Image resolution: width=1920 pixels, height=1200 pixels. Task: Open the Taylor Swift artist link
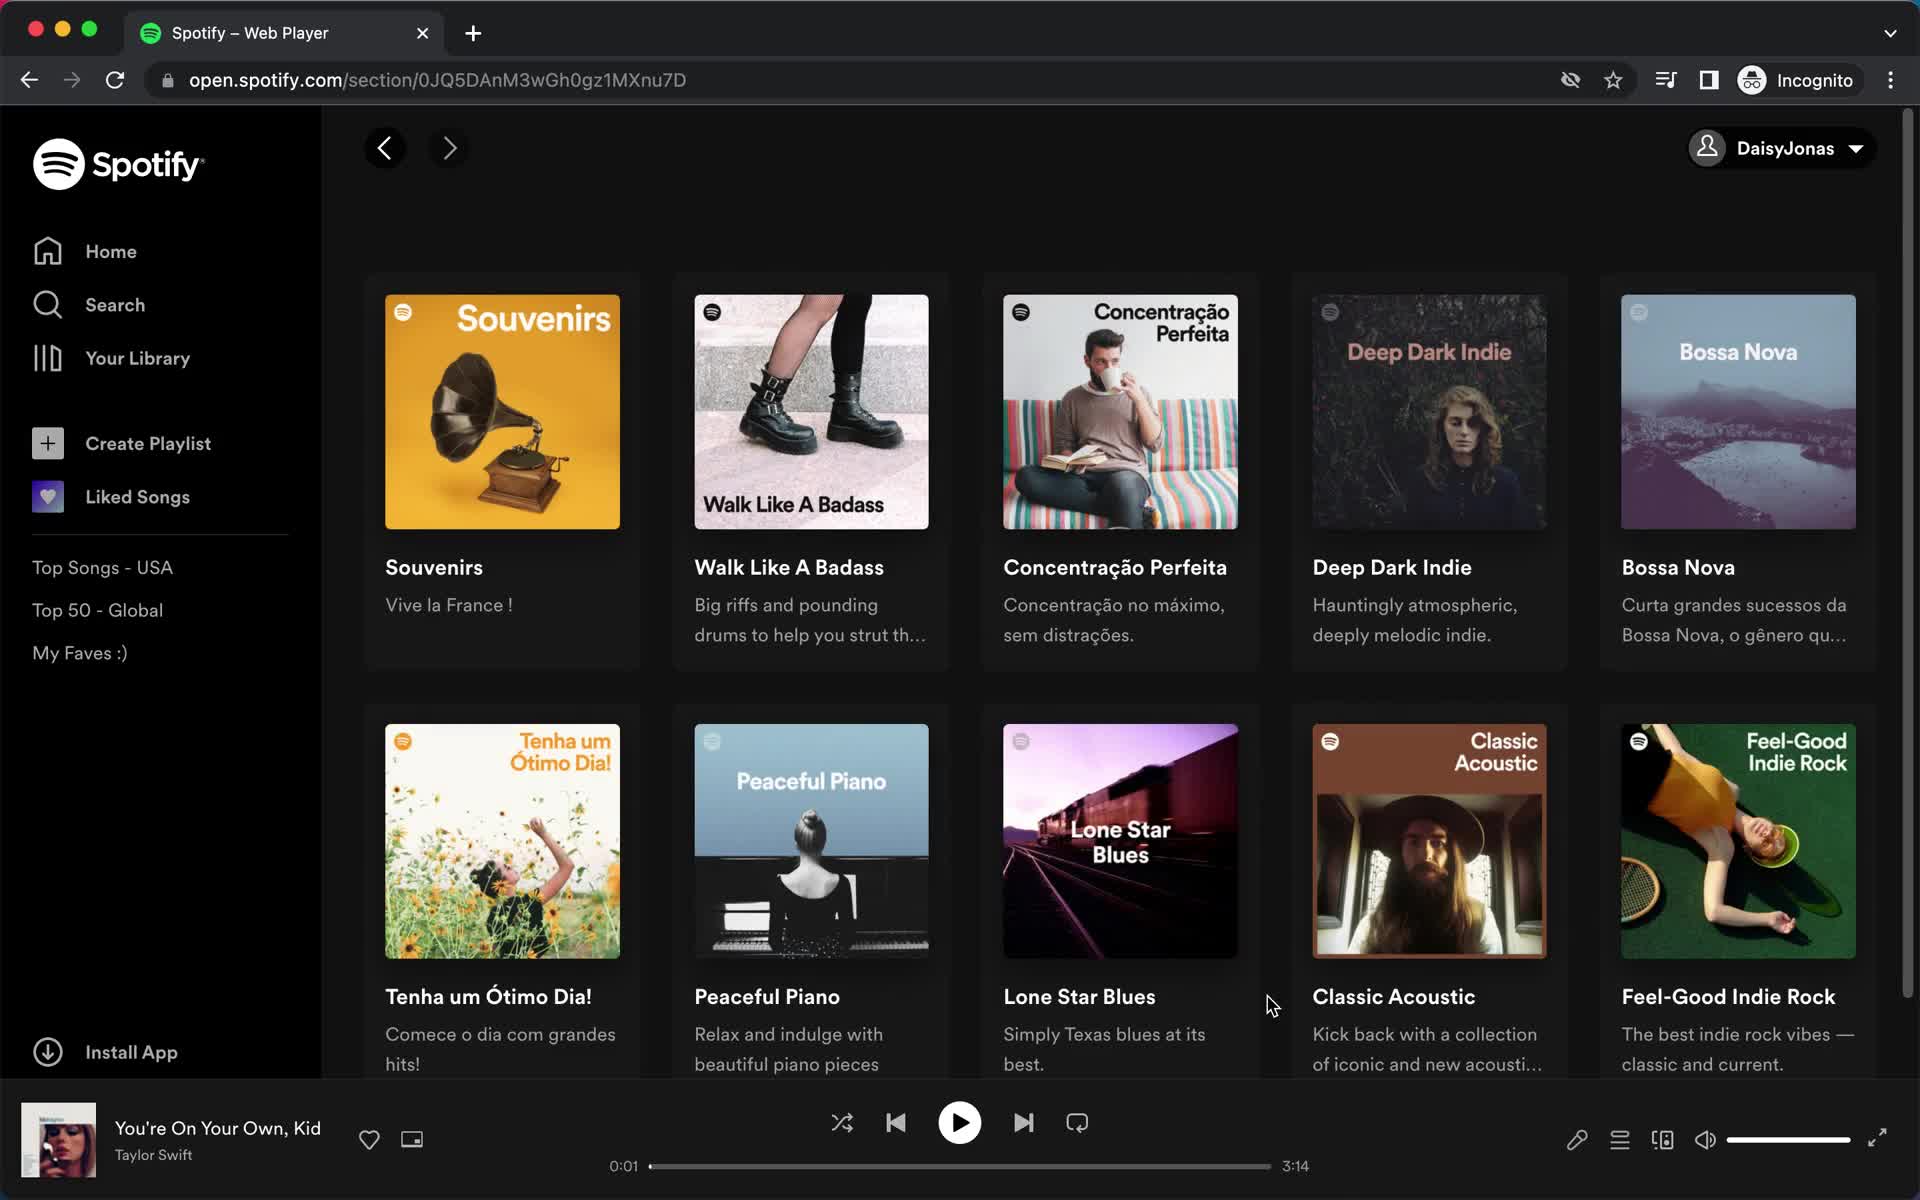tap(153, 1154)
